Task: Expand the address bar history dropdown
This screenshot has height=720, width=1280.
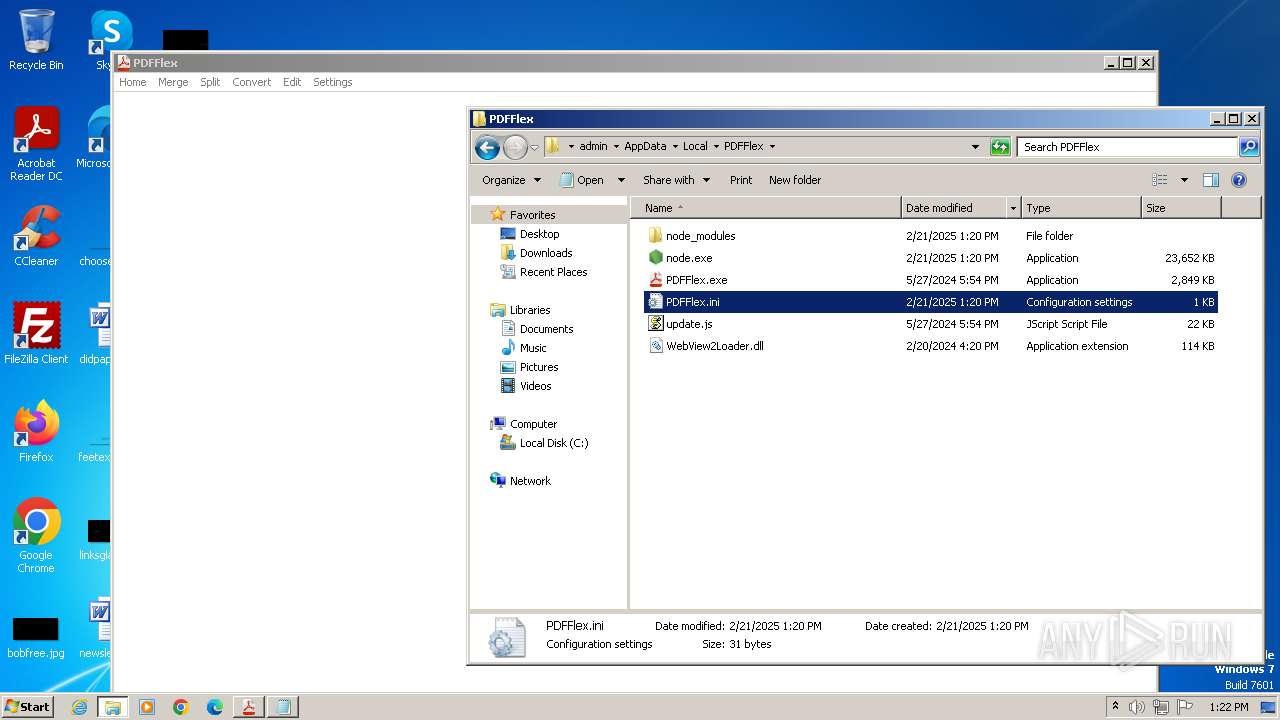Action: tap(975, 147)
